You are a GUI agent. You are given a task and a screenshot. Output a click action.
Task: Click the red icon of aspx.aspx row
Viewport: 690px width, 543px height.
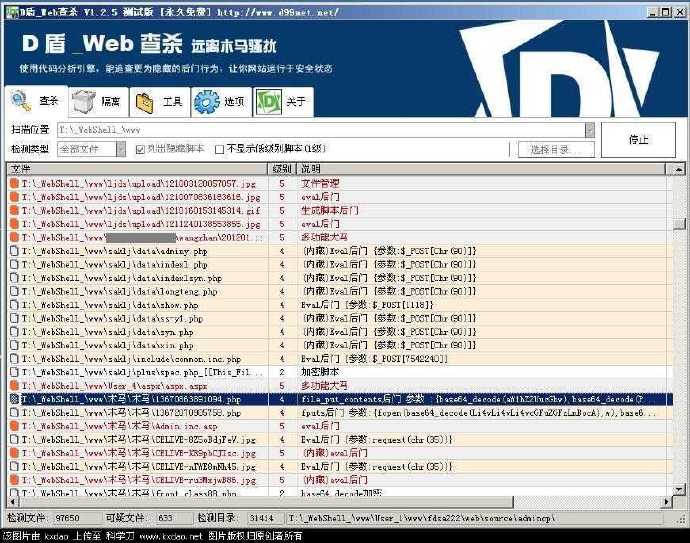click(x=14, y=385)
